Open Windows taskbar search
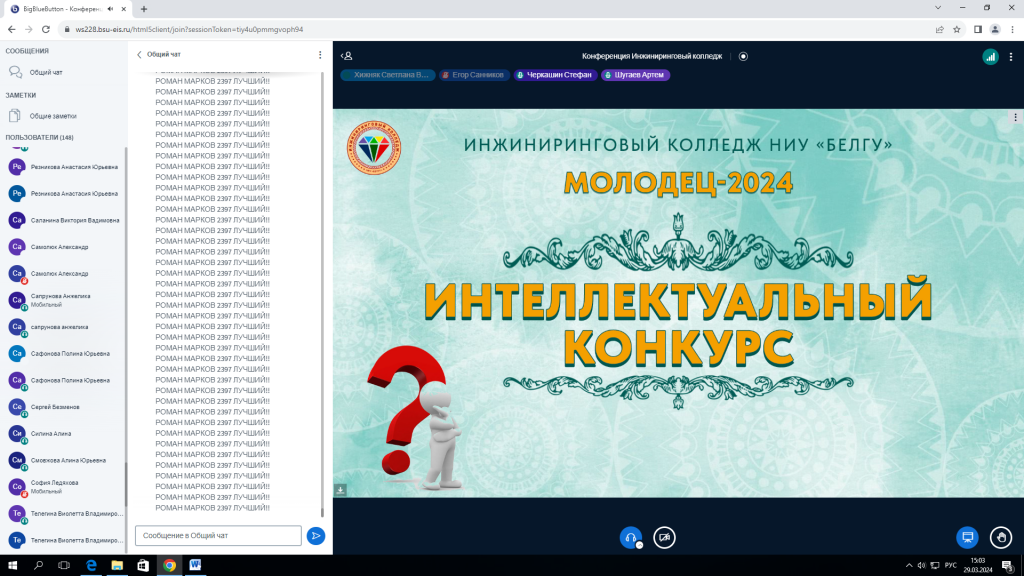Image resolution: width=1024 pixels, height=576 pixels. point(39,566)
